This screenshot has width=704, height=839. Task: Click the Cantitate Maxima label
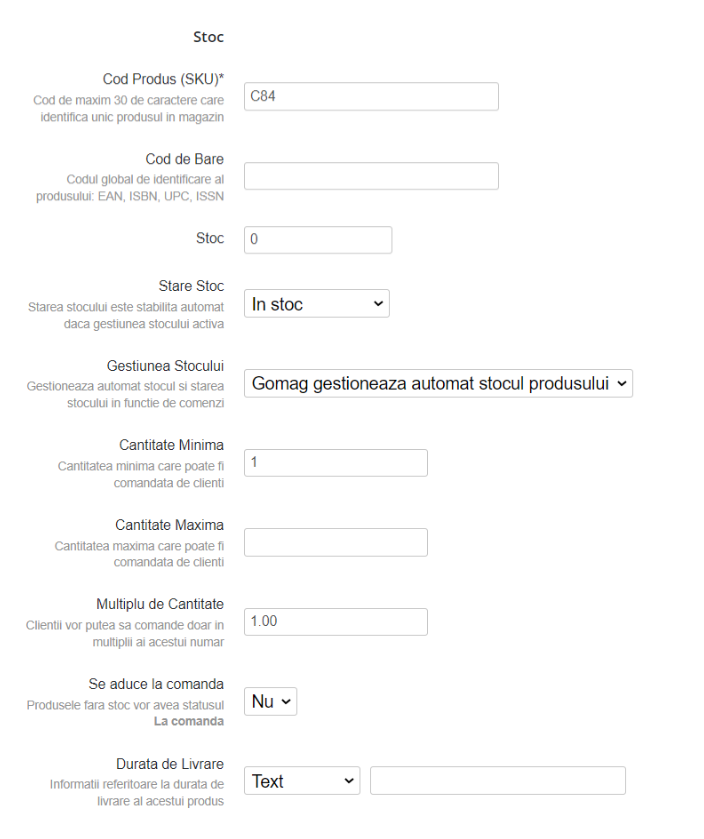tap(169, 525)
